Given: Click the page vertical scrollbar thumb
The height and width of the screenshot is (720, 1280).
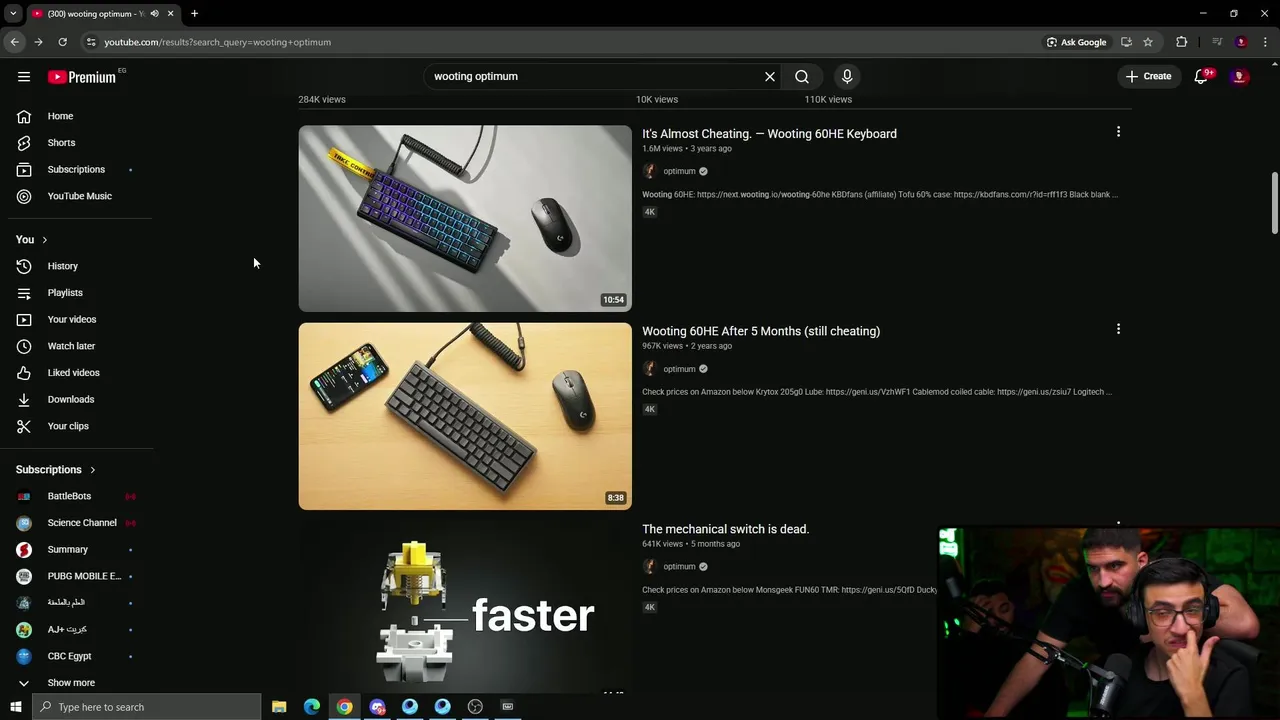Looking at the screenshot, I should [1274, 203].
